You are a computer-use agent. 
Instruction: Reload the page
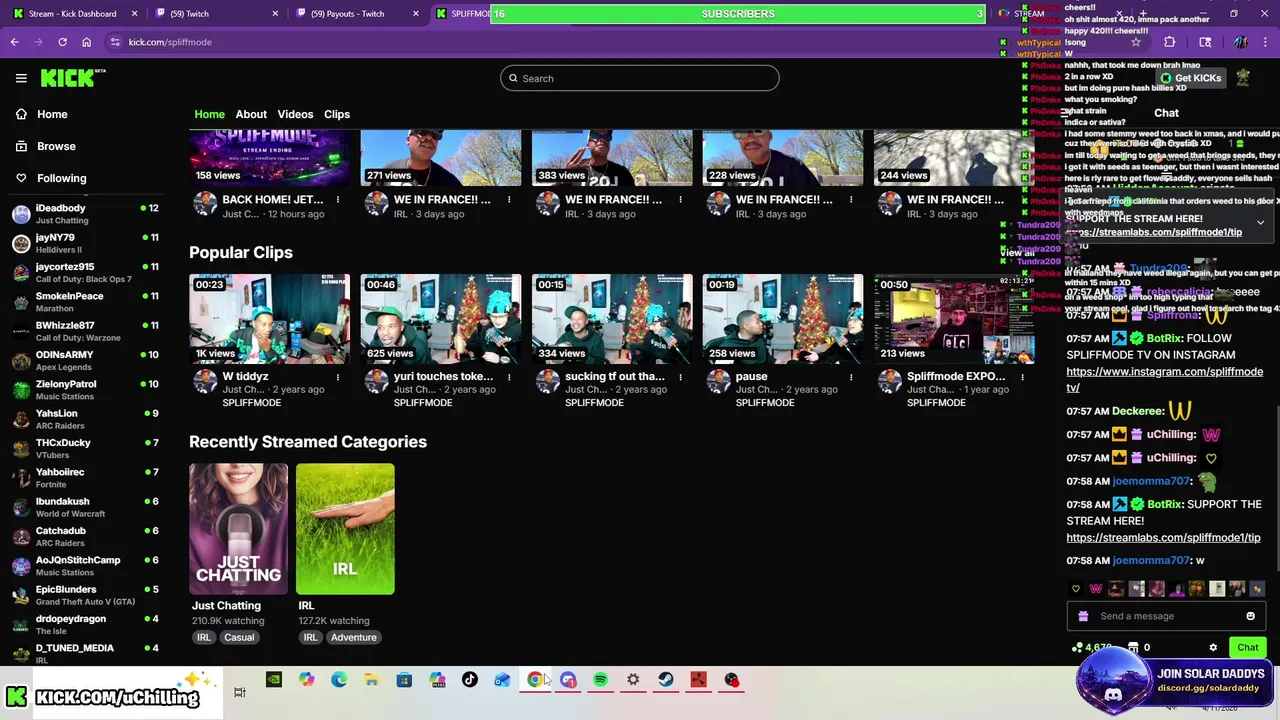point(62,42)
